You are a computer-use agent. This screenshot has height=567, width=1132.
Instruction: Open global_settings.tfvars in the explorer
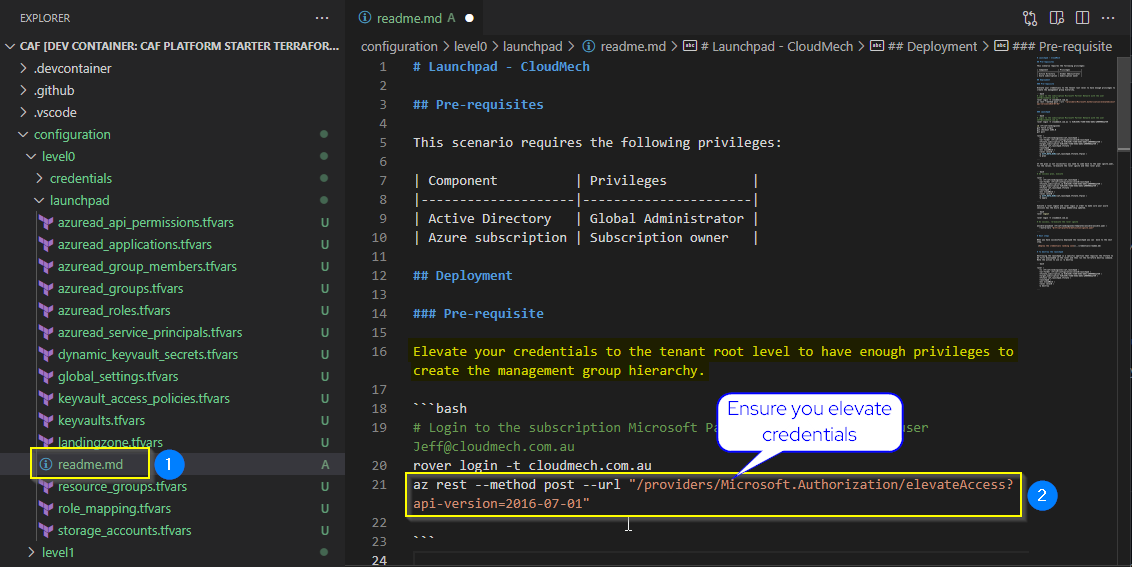(118, 376)
